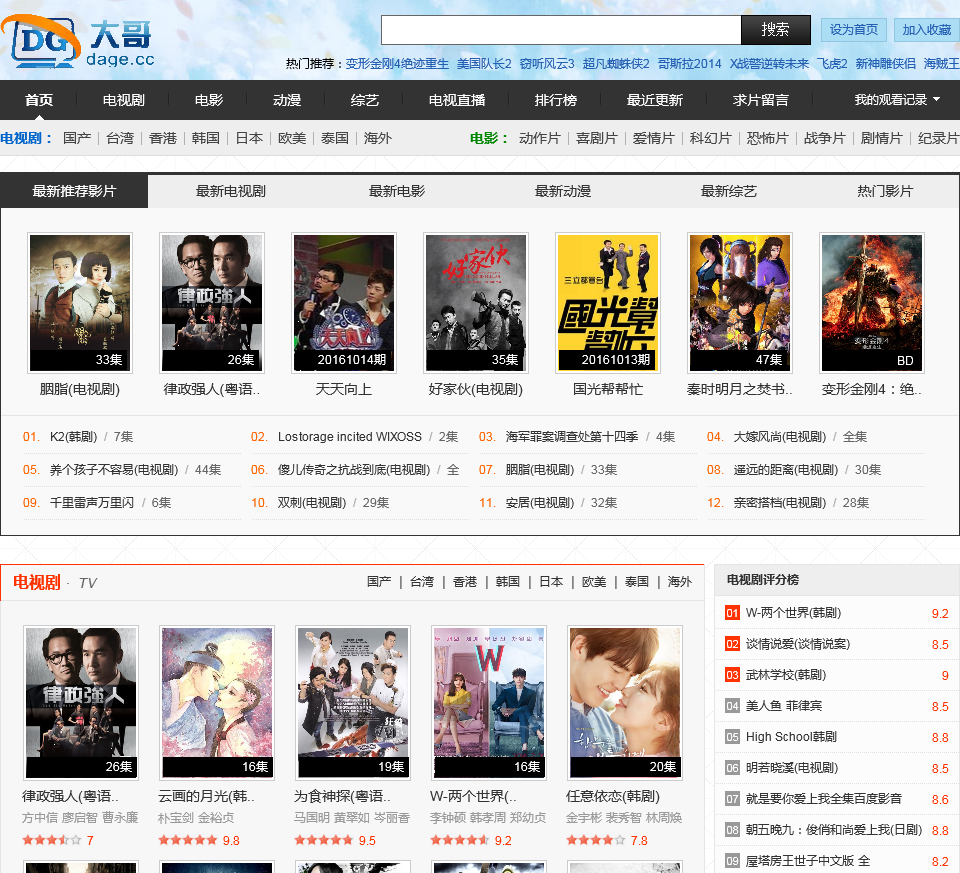Open 国光帮帮忙 20161013期 poster

coord(608,303)
